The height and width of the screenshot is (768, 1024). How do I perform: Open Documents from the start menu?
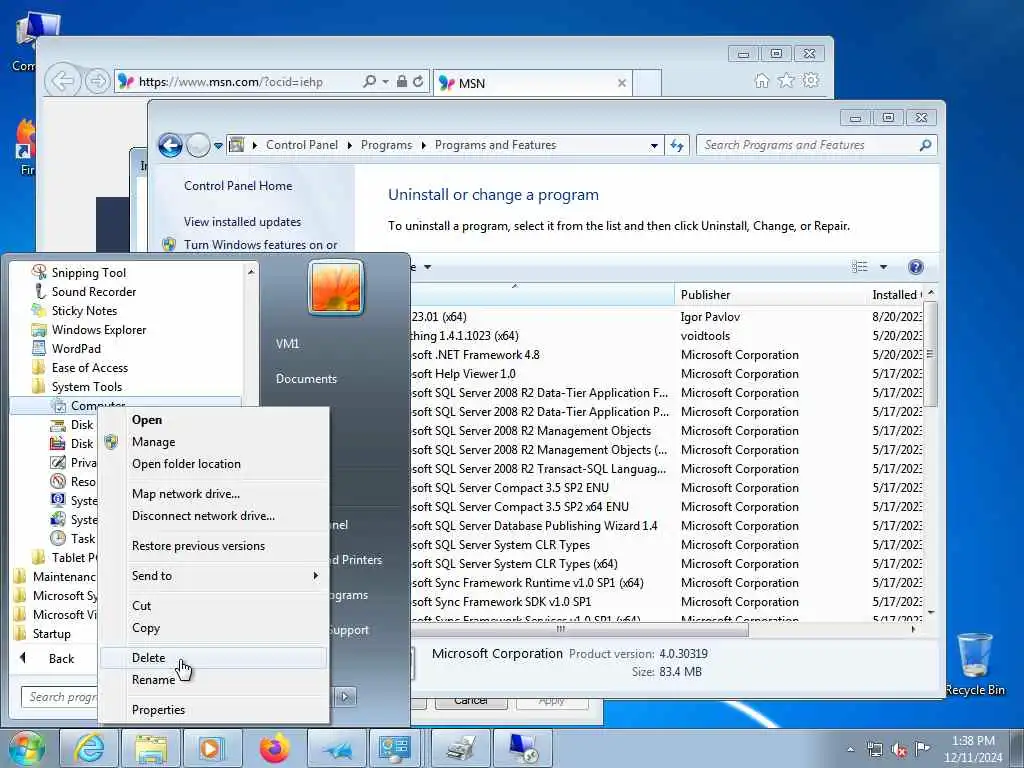(306, 379)
